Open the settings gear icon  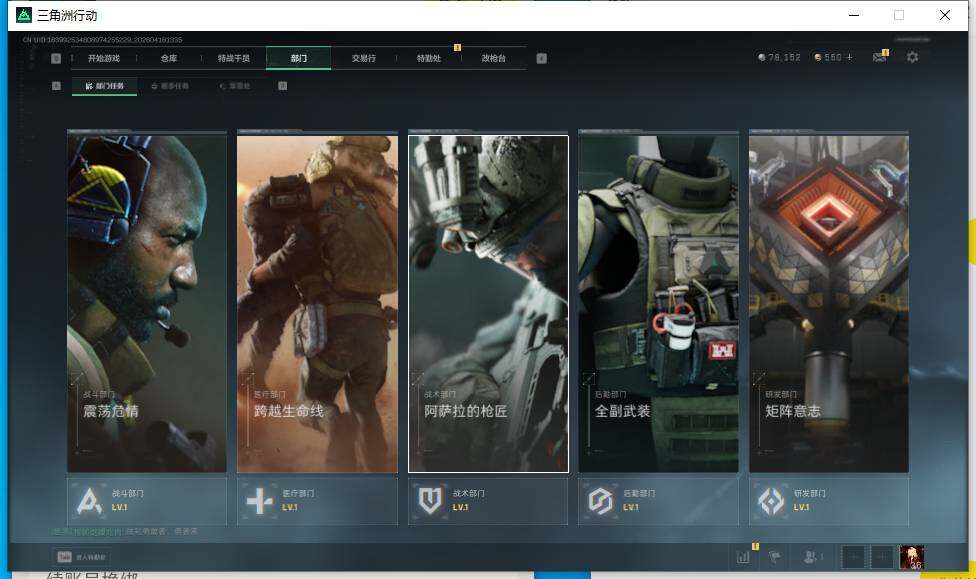(912, 57)
